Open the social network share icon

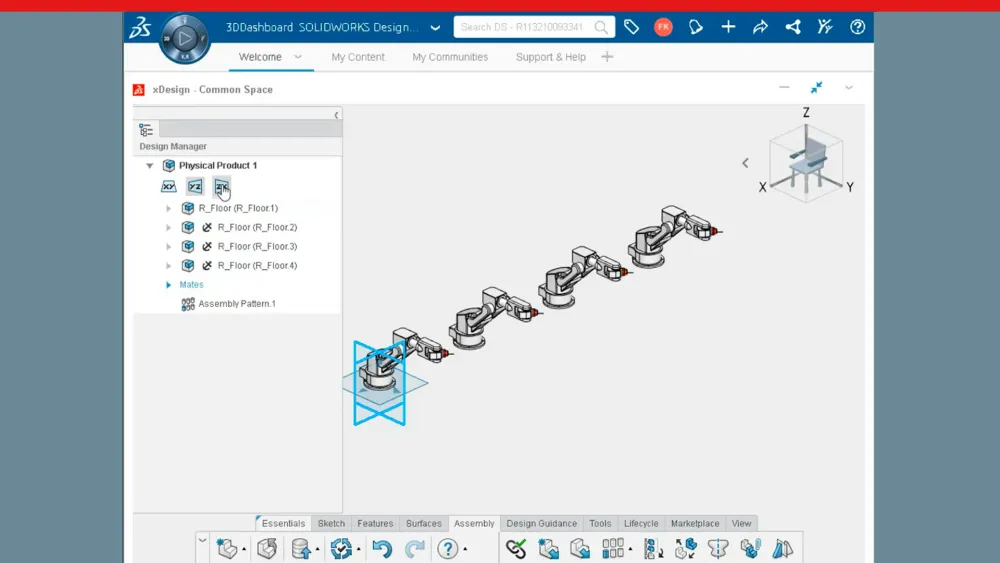click(793, 27)
